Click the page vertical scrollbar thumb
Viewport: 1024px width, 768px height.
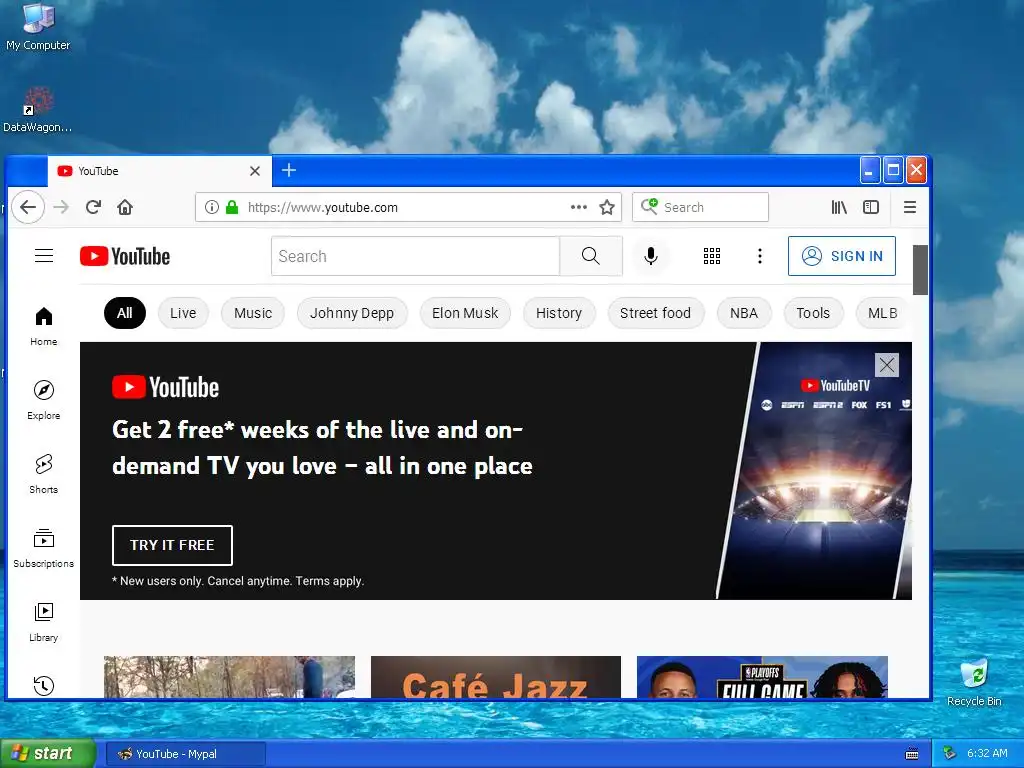pyautogui.click(x=920, y=270)
